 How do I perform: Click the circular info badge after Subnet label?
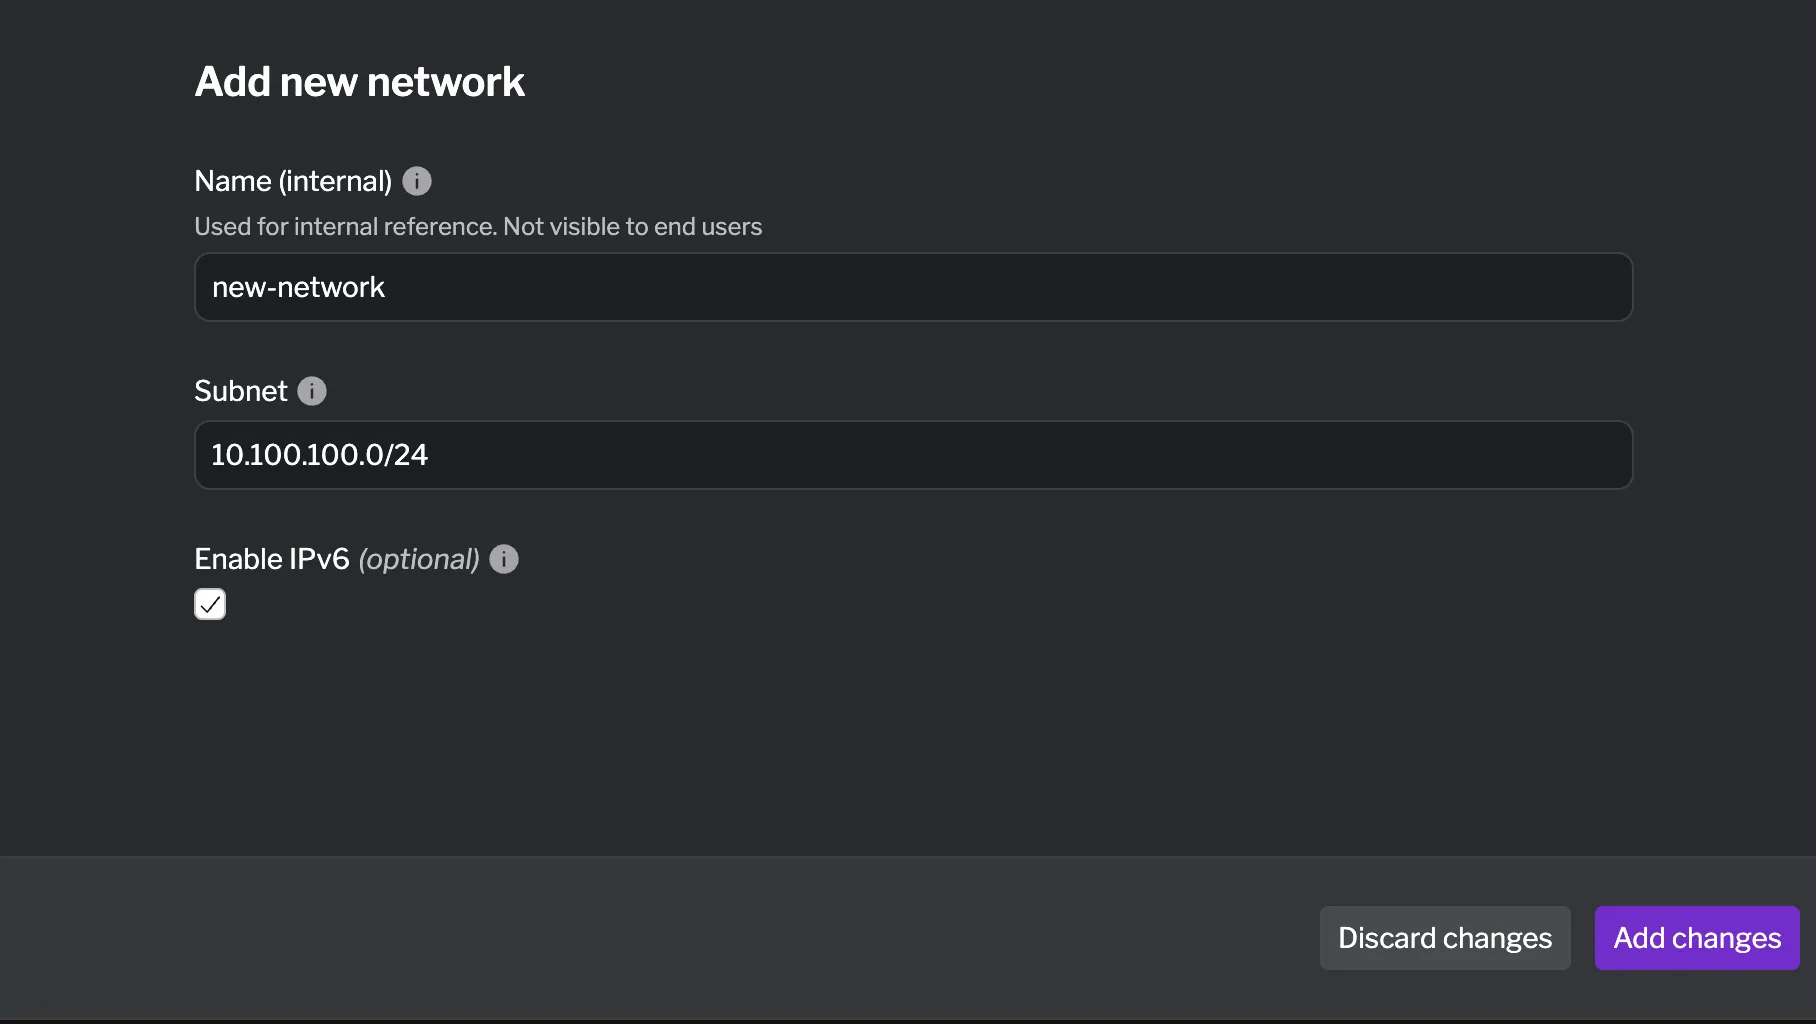(x=311, y=391)
